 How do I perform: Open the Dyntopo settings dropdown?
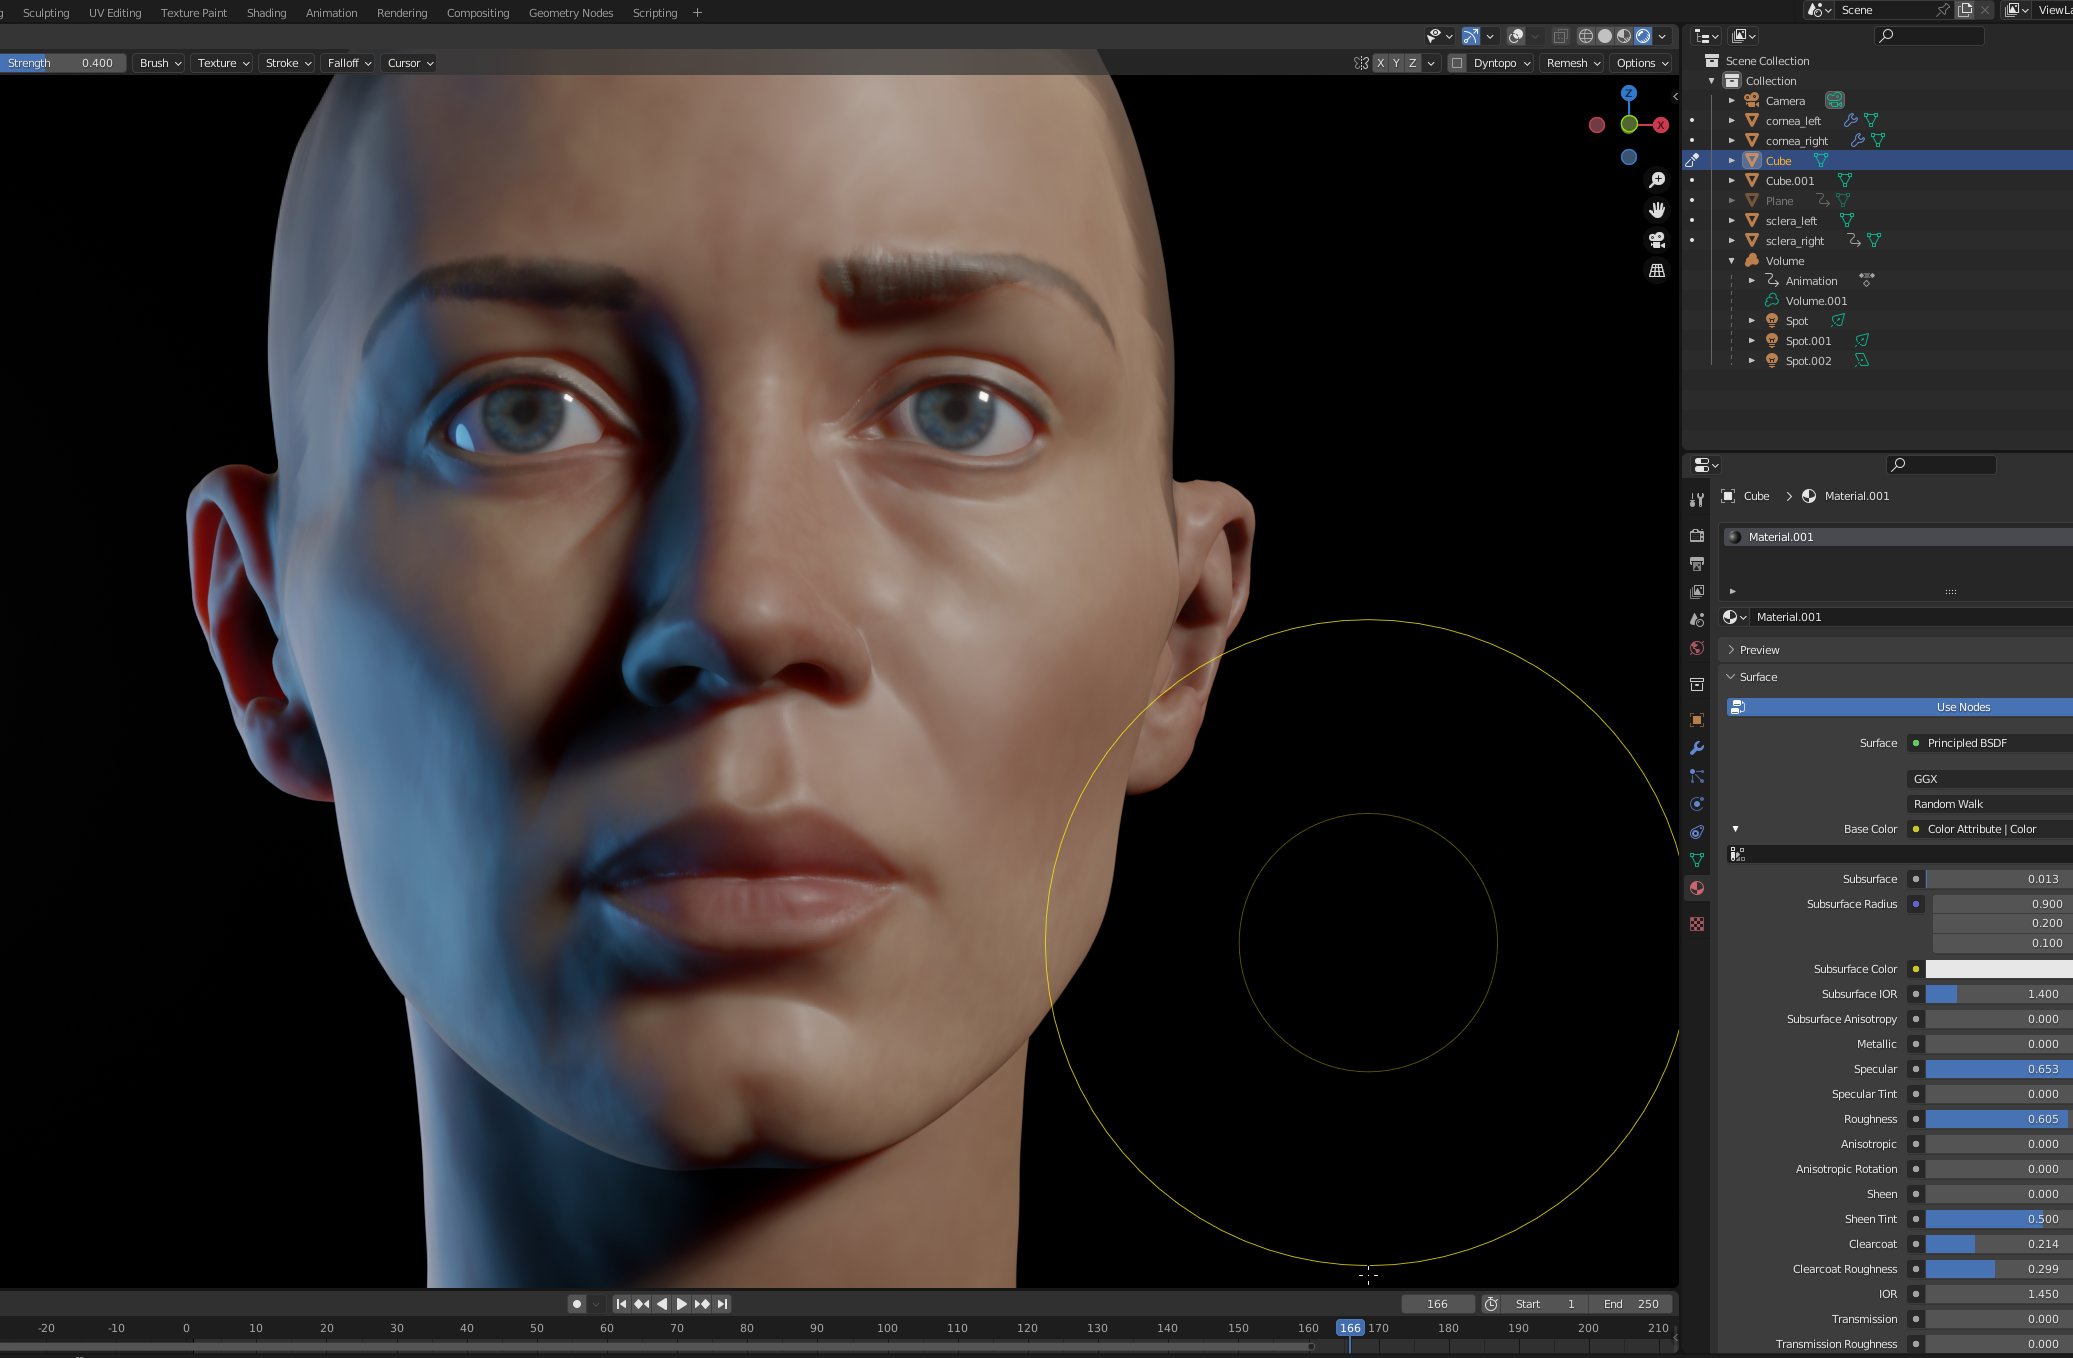[x=1503, y=63]
